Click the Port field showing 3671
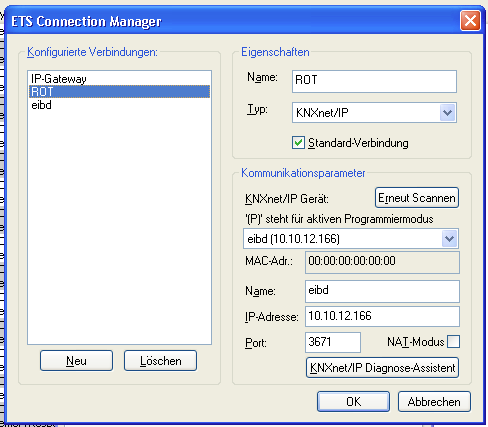The height and width of the screenshot is (427, 488). tap(333, 342)
